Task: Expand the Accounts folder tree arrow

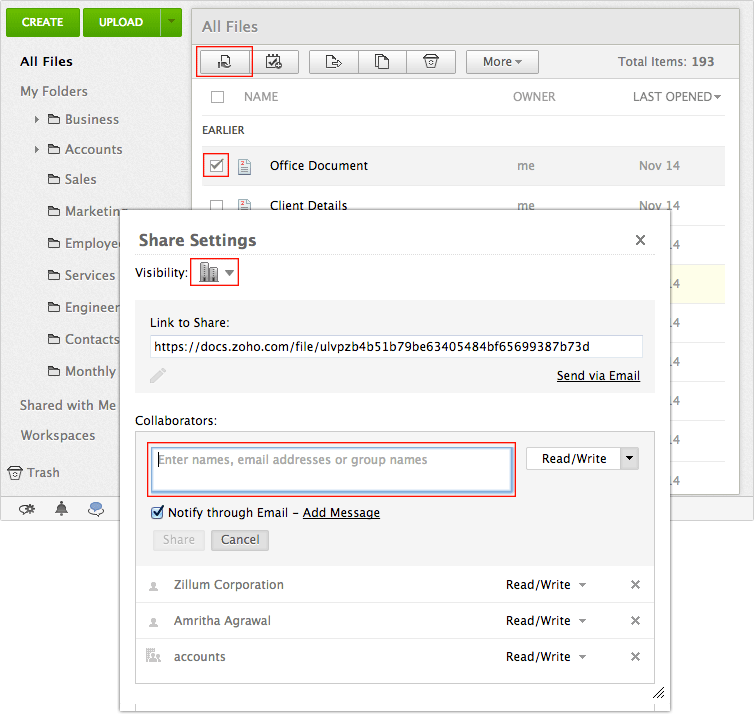Action: click(37, 150)
